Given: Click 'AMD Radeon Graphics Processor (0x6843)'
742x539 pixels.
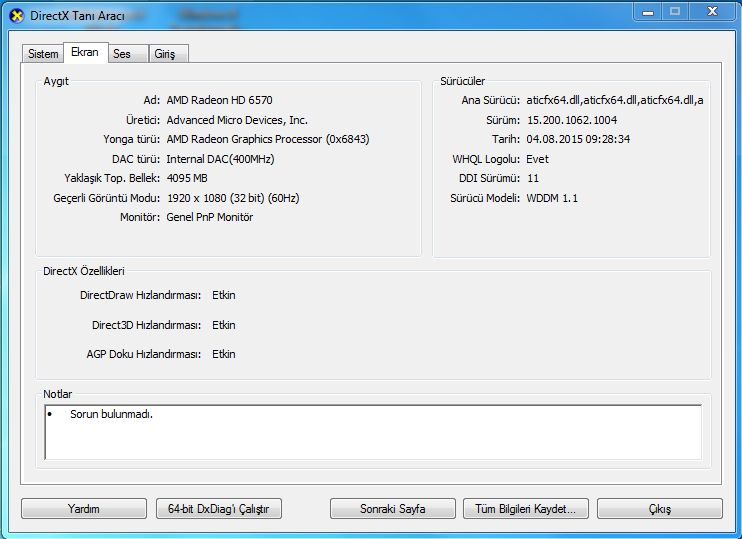Looking at the screenshot, I should point(268,139).
